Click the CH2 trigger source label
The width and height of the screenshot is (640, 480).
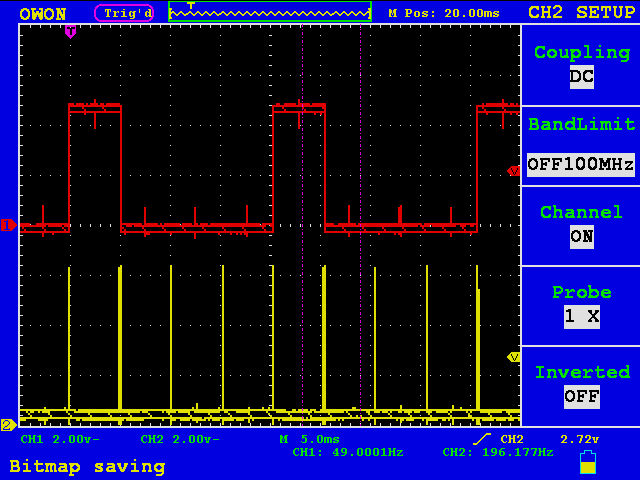pyautogui.click(x=512, y=439)
